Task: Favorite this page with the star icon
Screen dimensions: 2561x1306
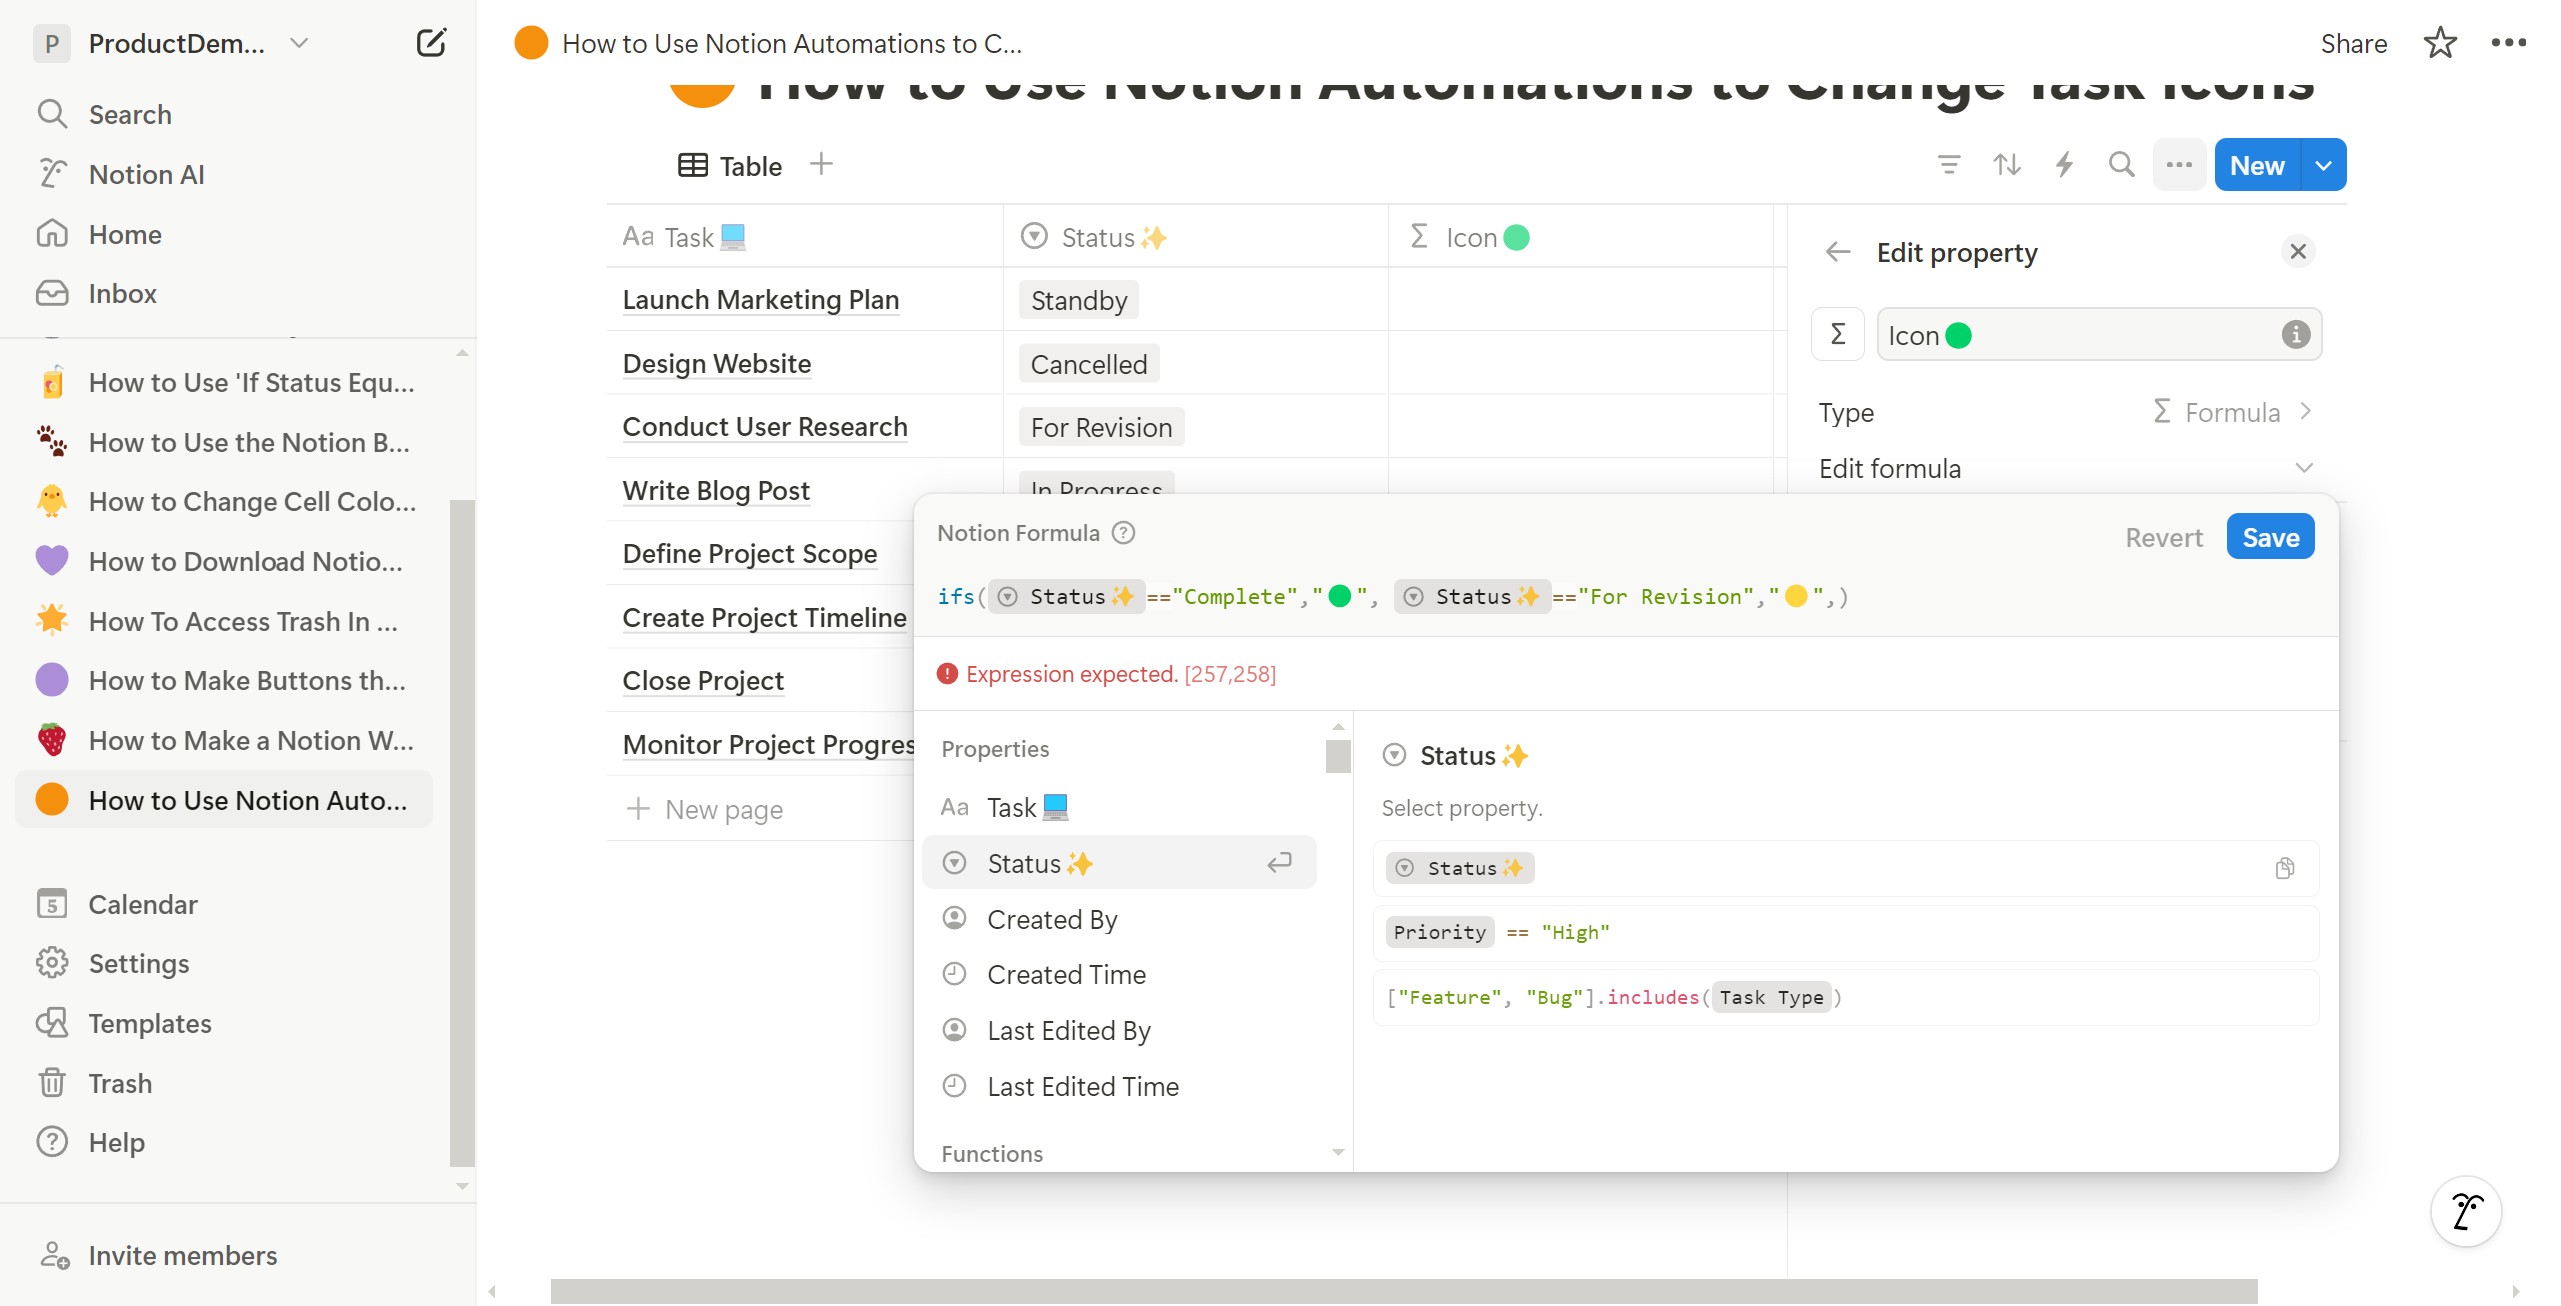Action: (x=2440, y=43)
